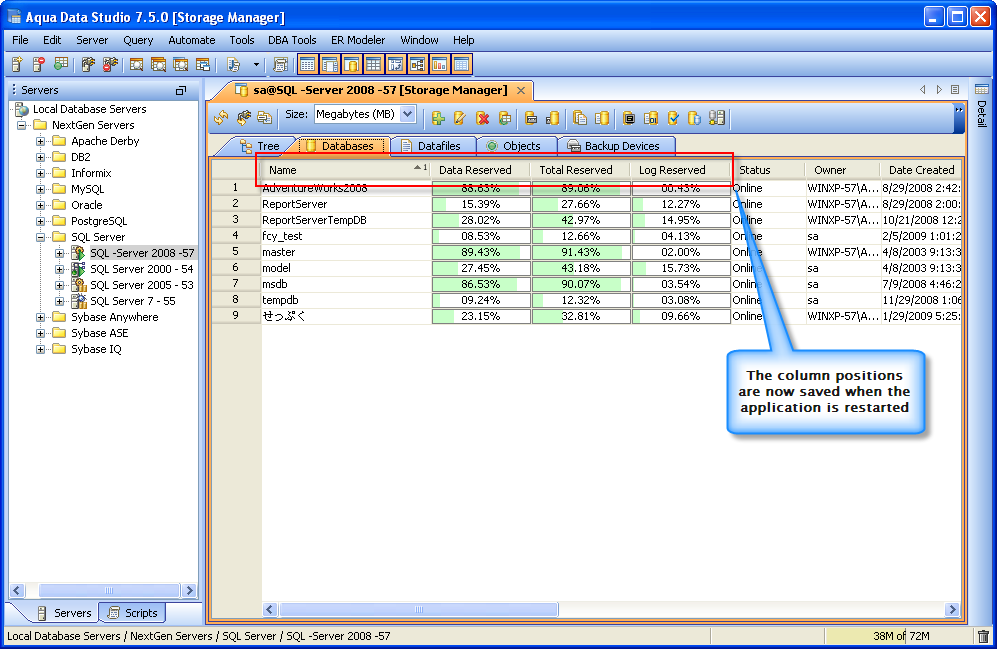The image size is (997, 649).
Task: Expand the SQL Server 7 - 55 node
Action: [x=60, y=301]
